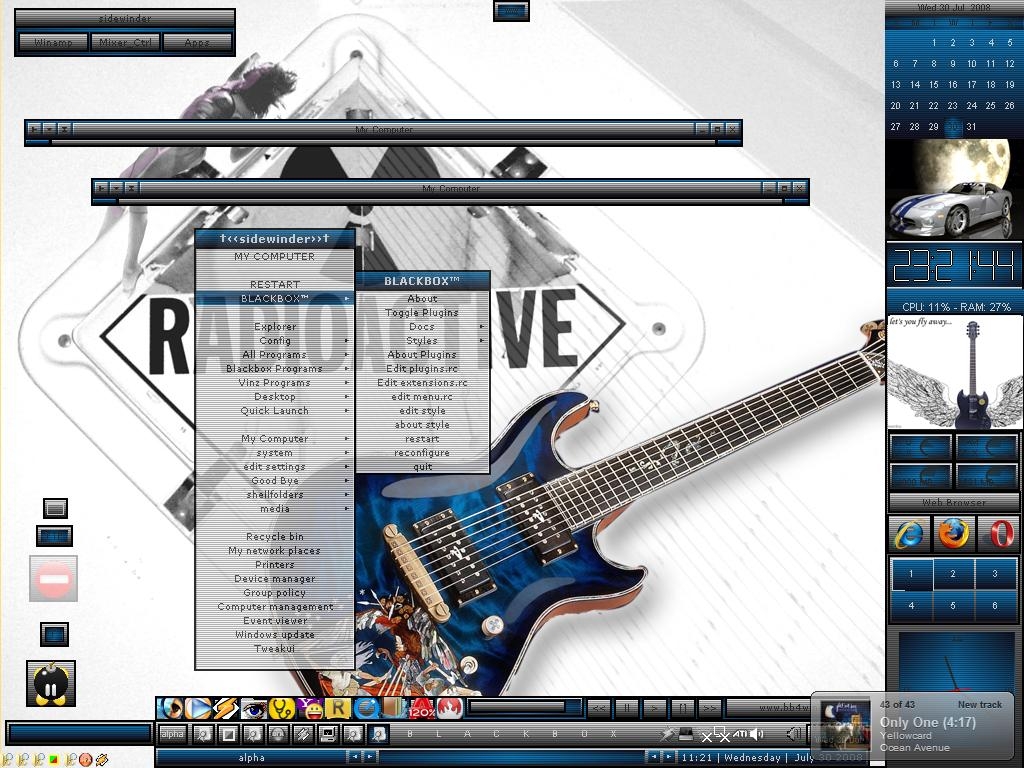This screenshot has width=1024, height=768.
Task: Open the yellow stethoscope icon in the dock
Action: [x=282, y=708]
